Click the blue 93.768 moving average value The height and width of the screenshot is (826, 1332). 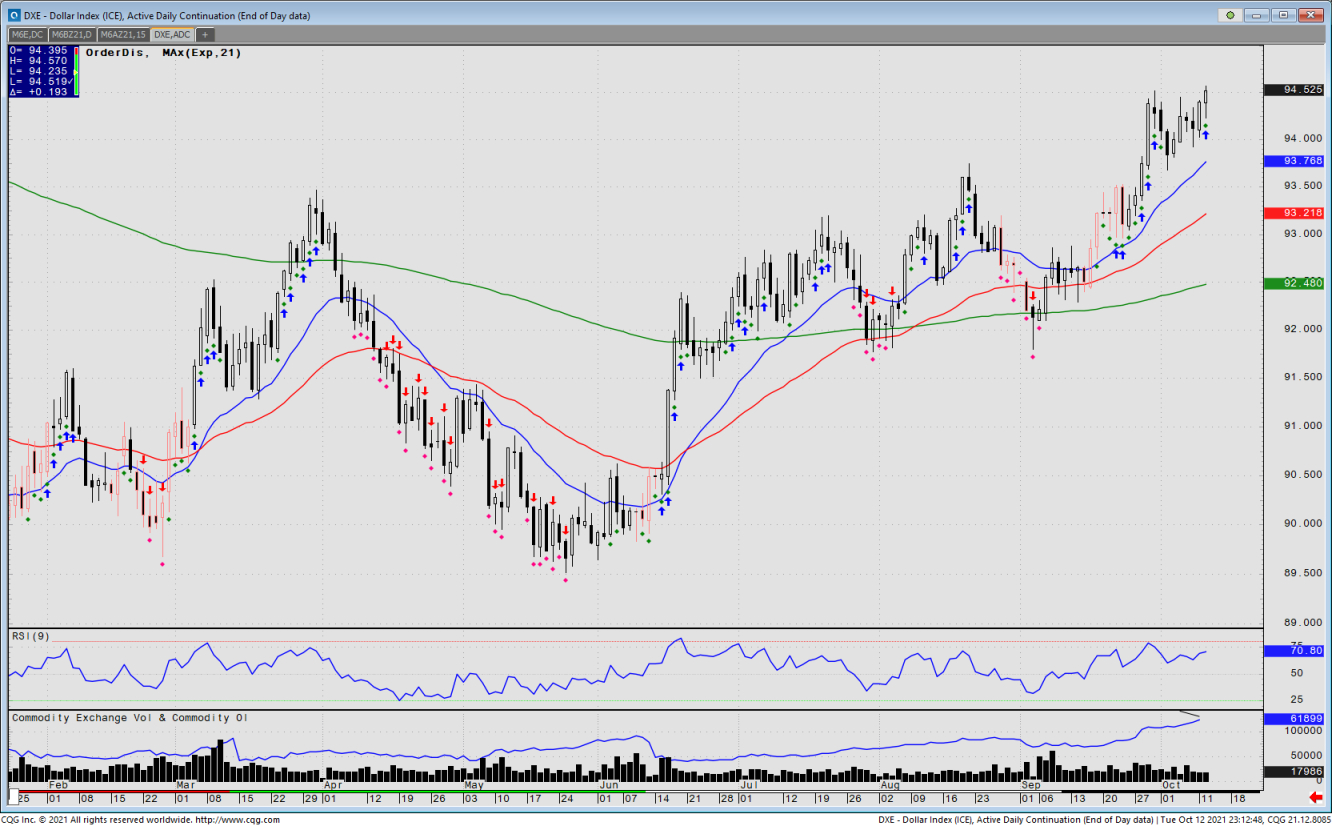[x=1294, y=161]
